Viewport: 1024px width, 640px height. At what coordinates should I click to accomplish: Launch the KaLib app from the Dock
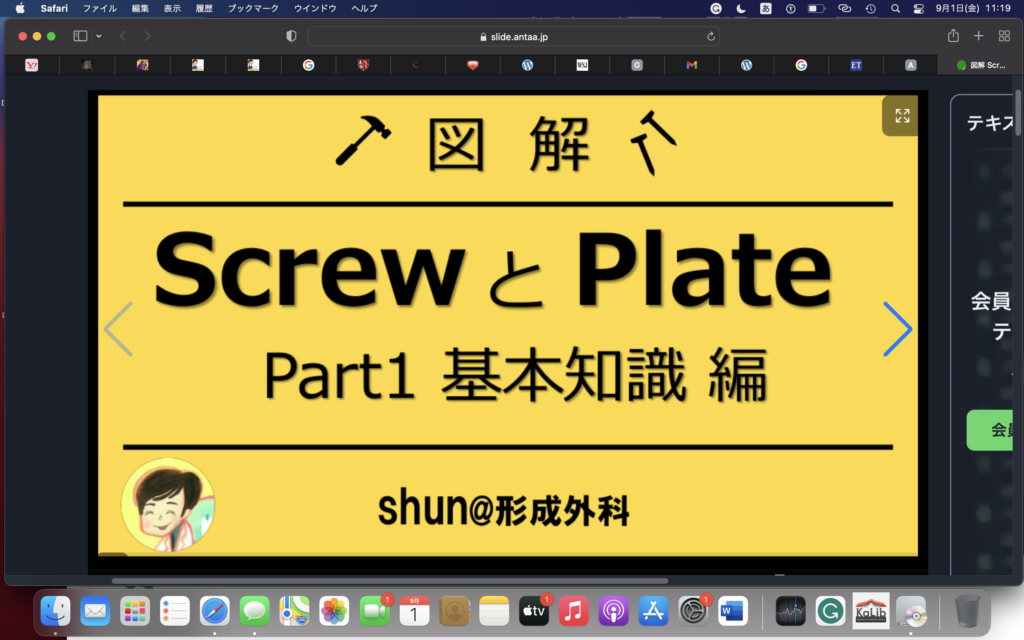870,610
